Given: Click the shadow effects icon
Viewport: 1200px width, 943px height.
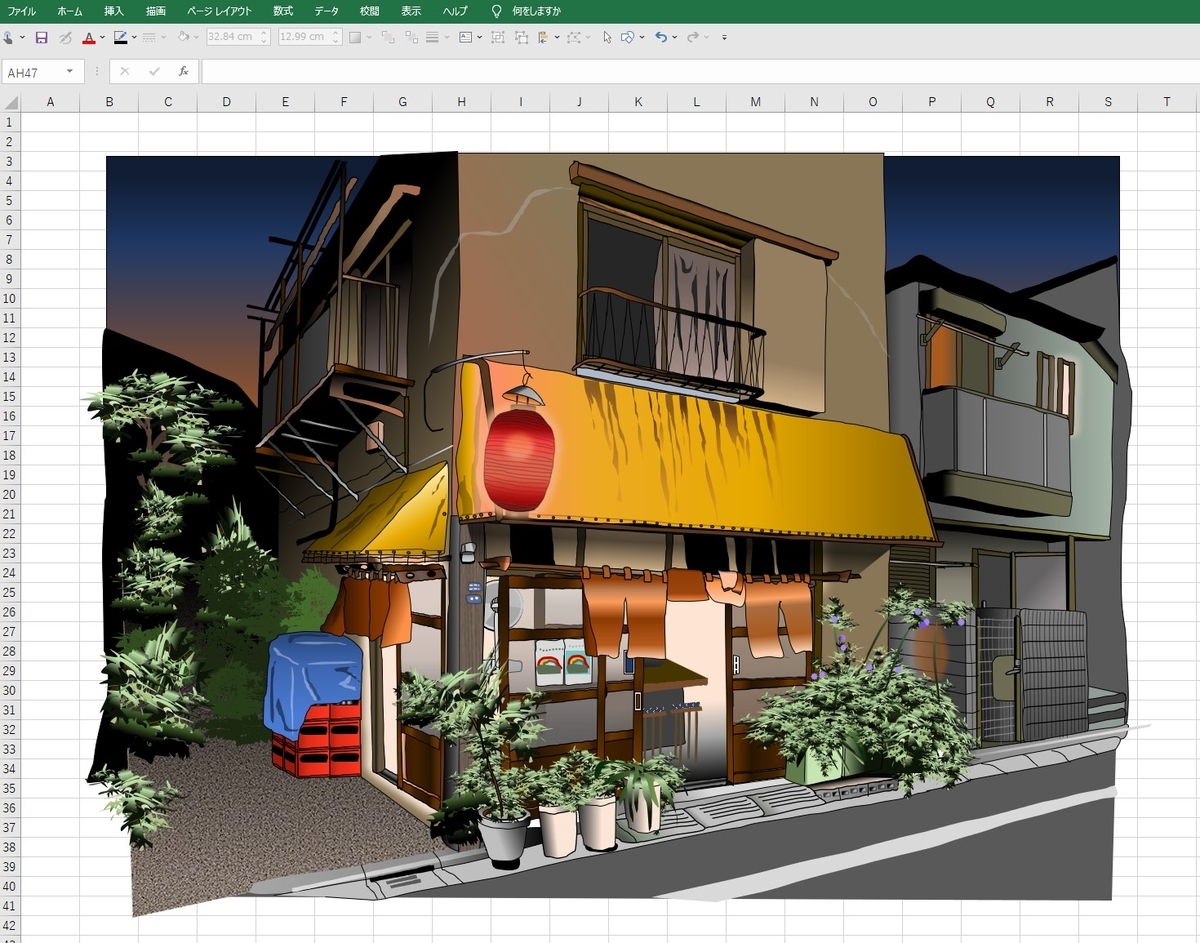Looking at the screenshot, I should point(354,37).
